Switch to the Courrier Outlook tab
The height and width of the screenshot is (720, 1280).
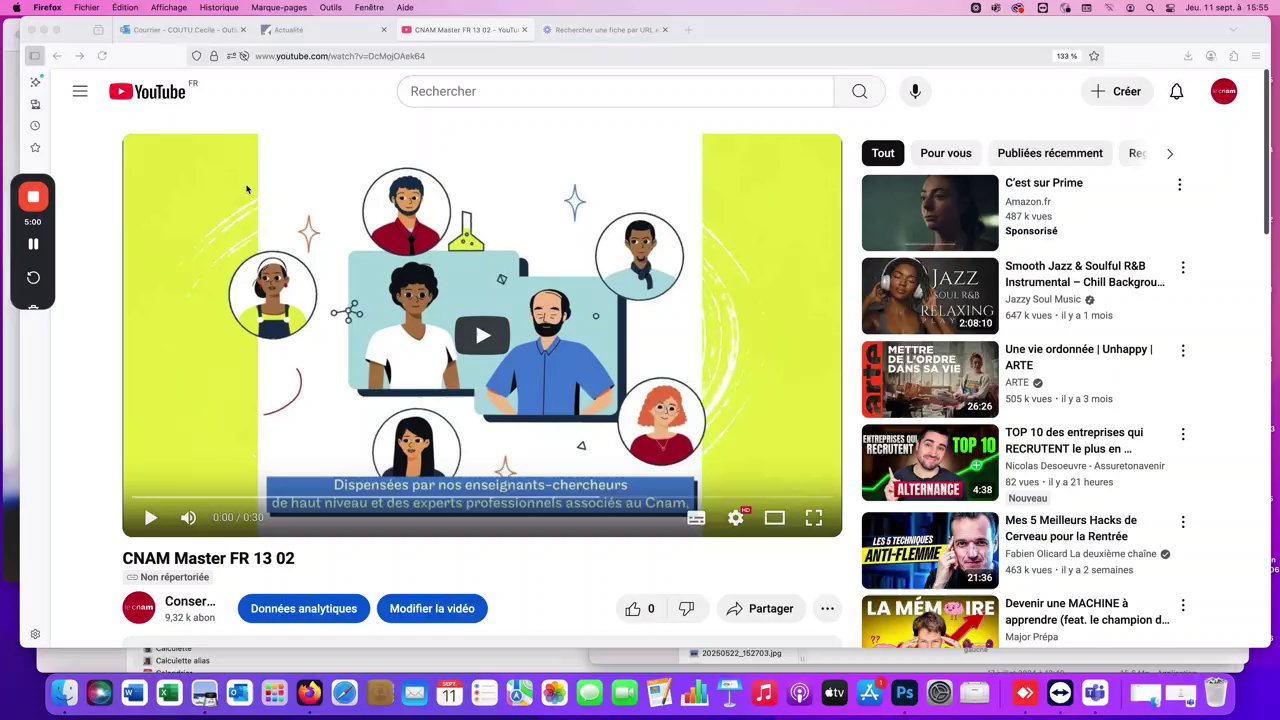point(182,30)
